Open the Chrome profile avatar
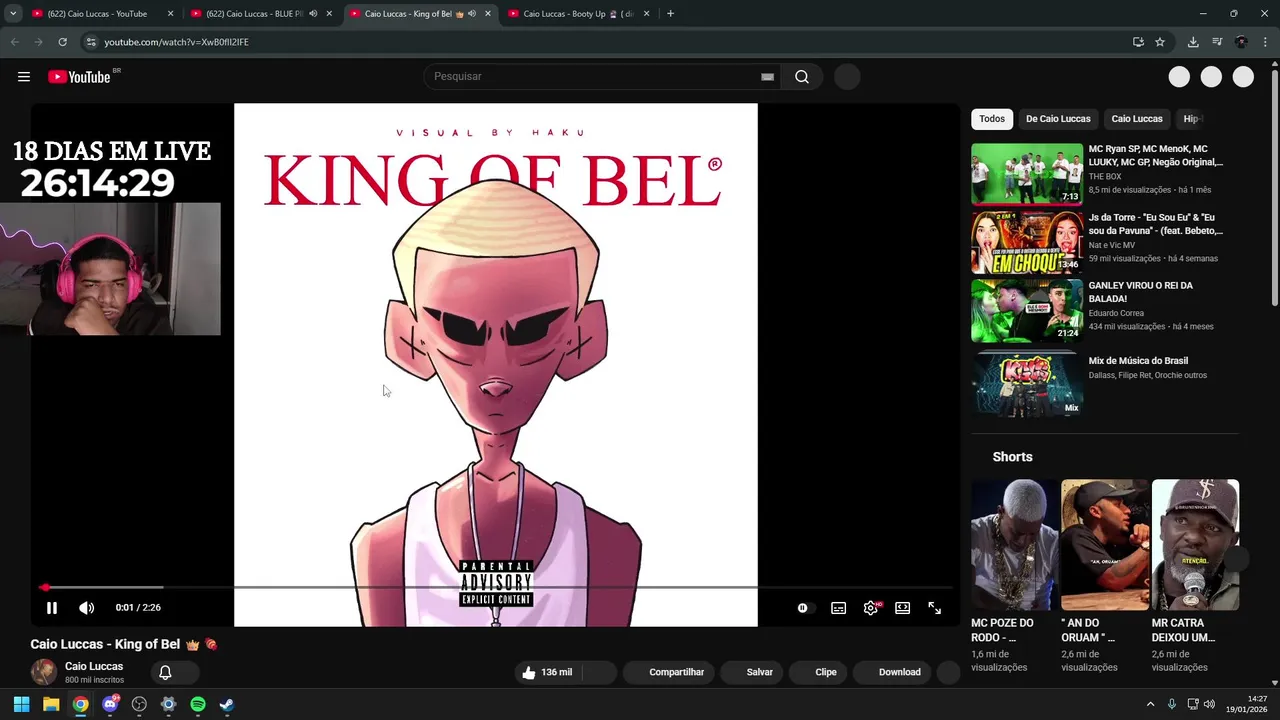Image resolution: width=1280 pixels, height=720 pixels. tap(1241, 42)
